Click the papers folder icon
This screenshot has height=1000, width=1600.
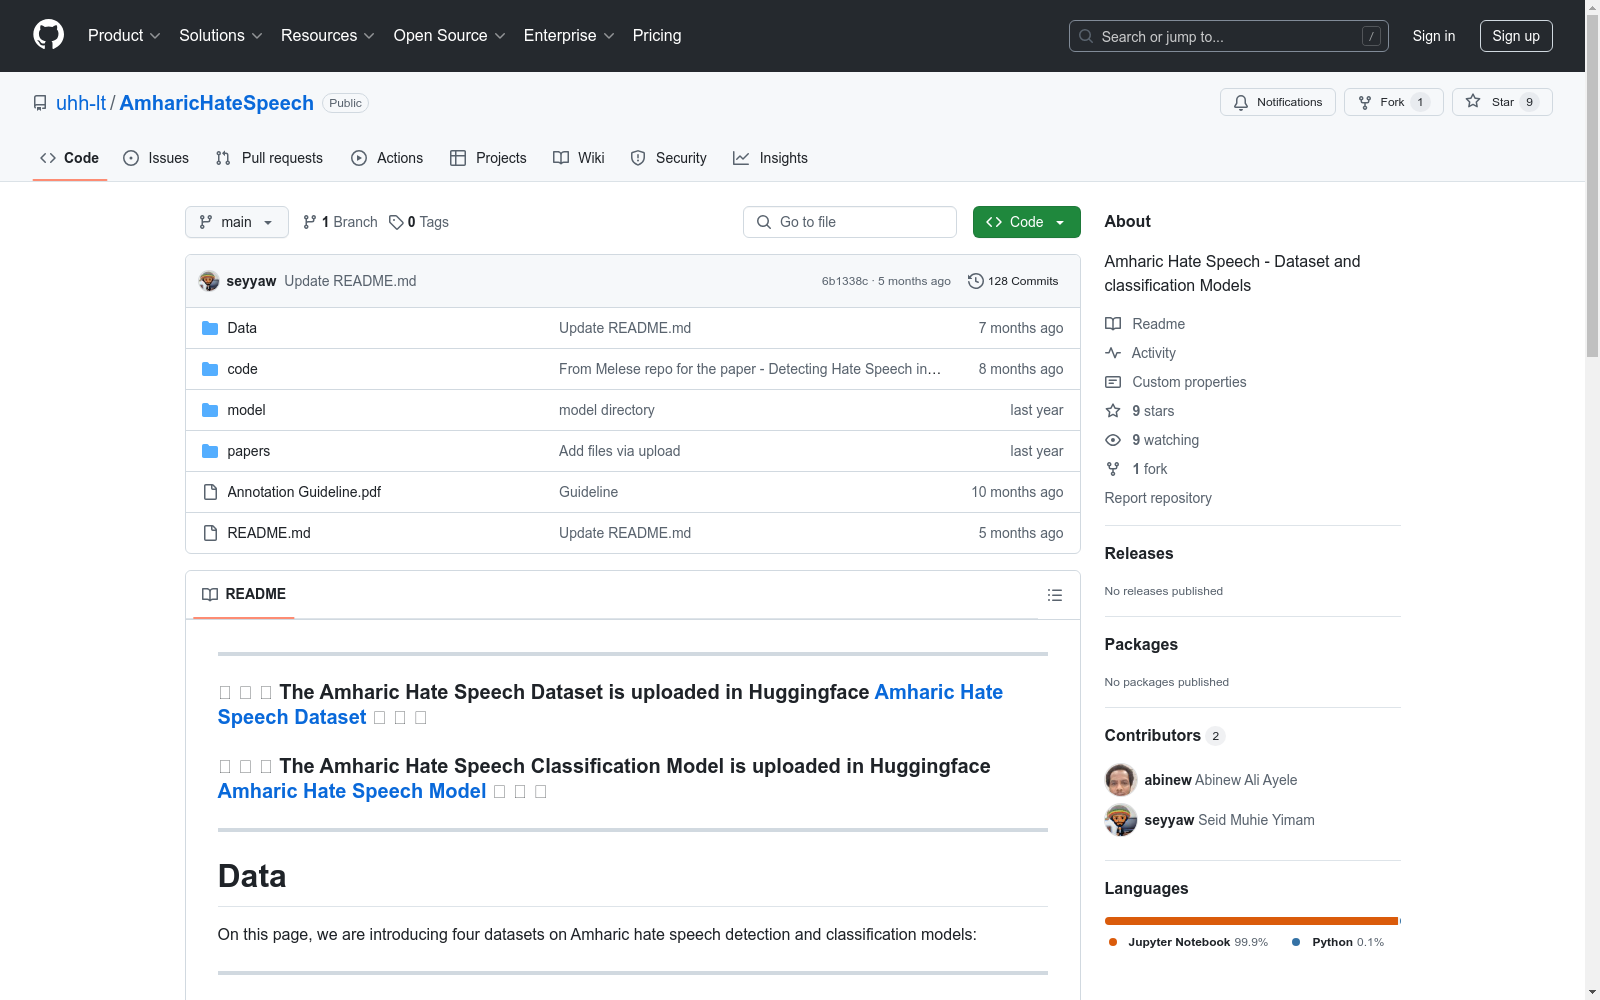210,451
